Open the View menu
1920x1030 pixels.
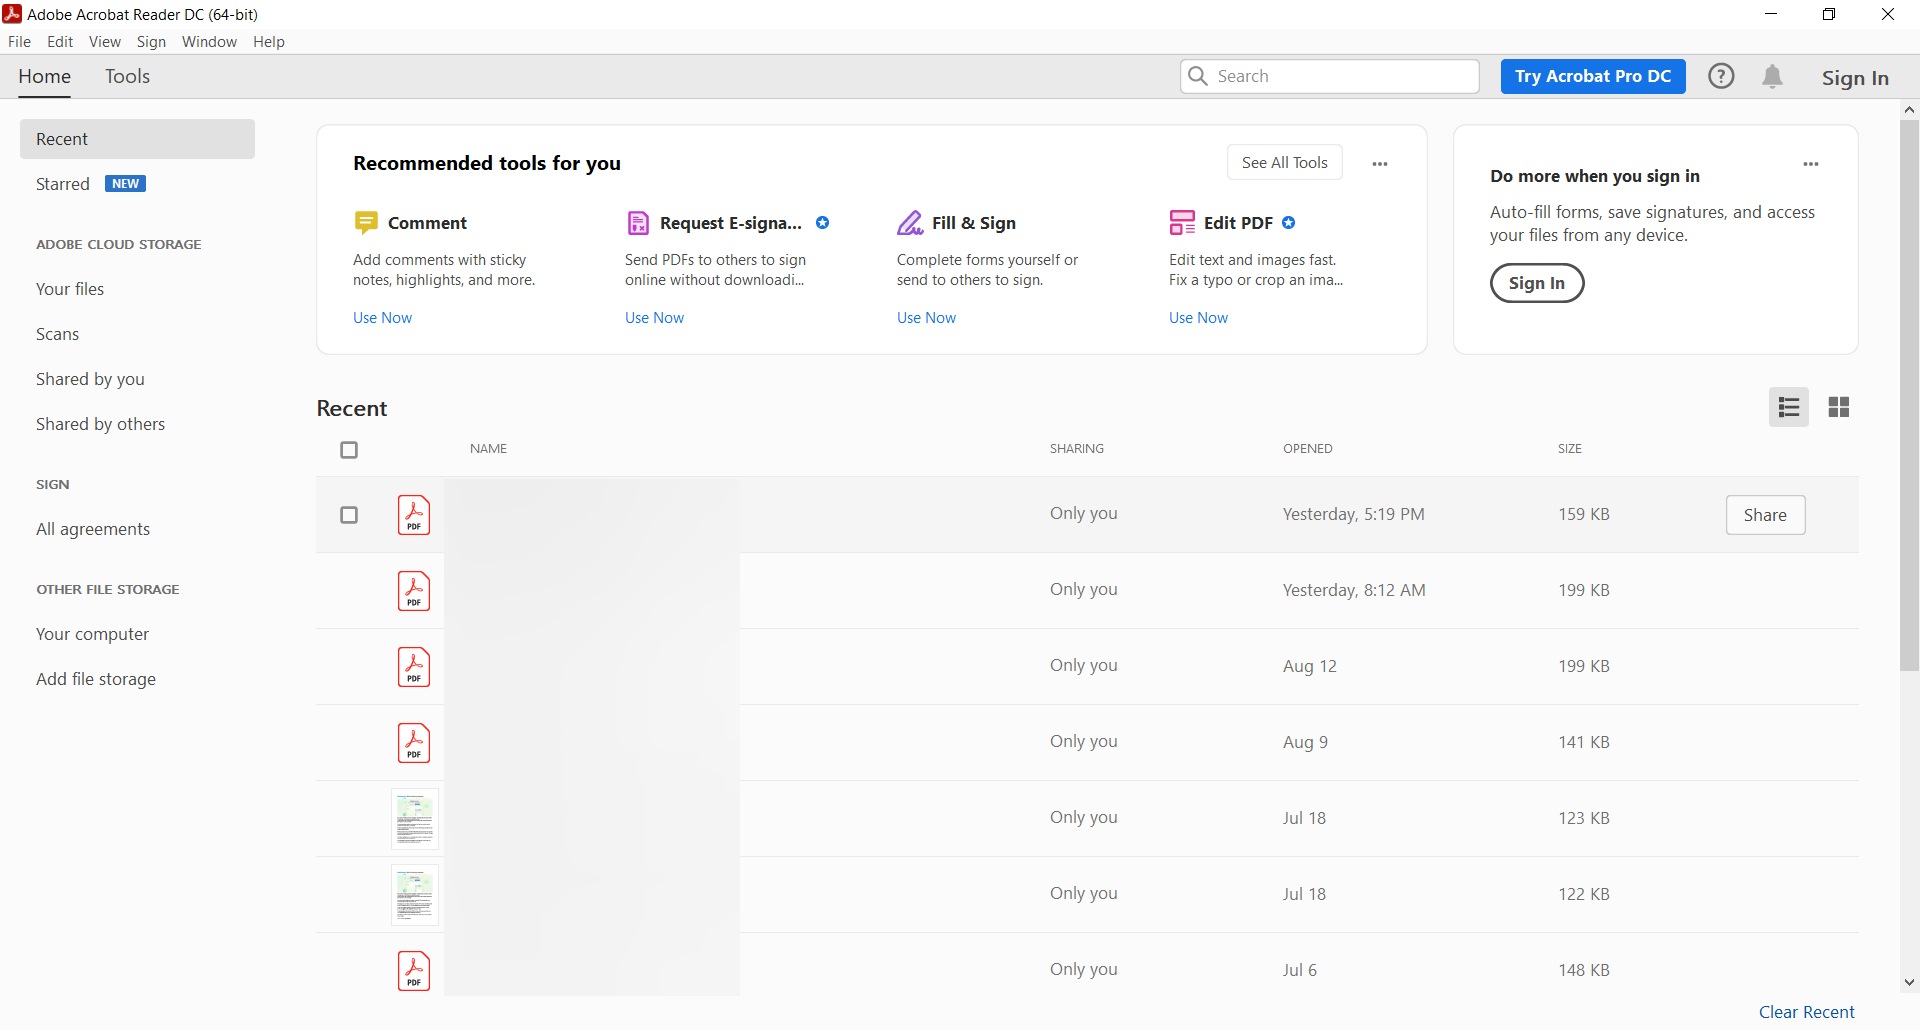[x=105, y=42]
